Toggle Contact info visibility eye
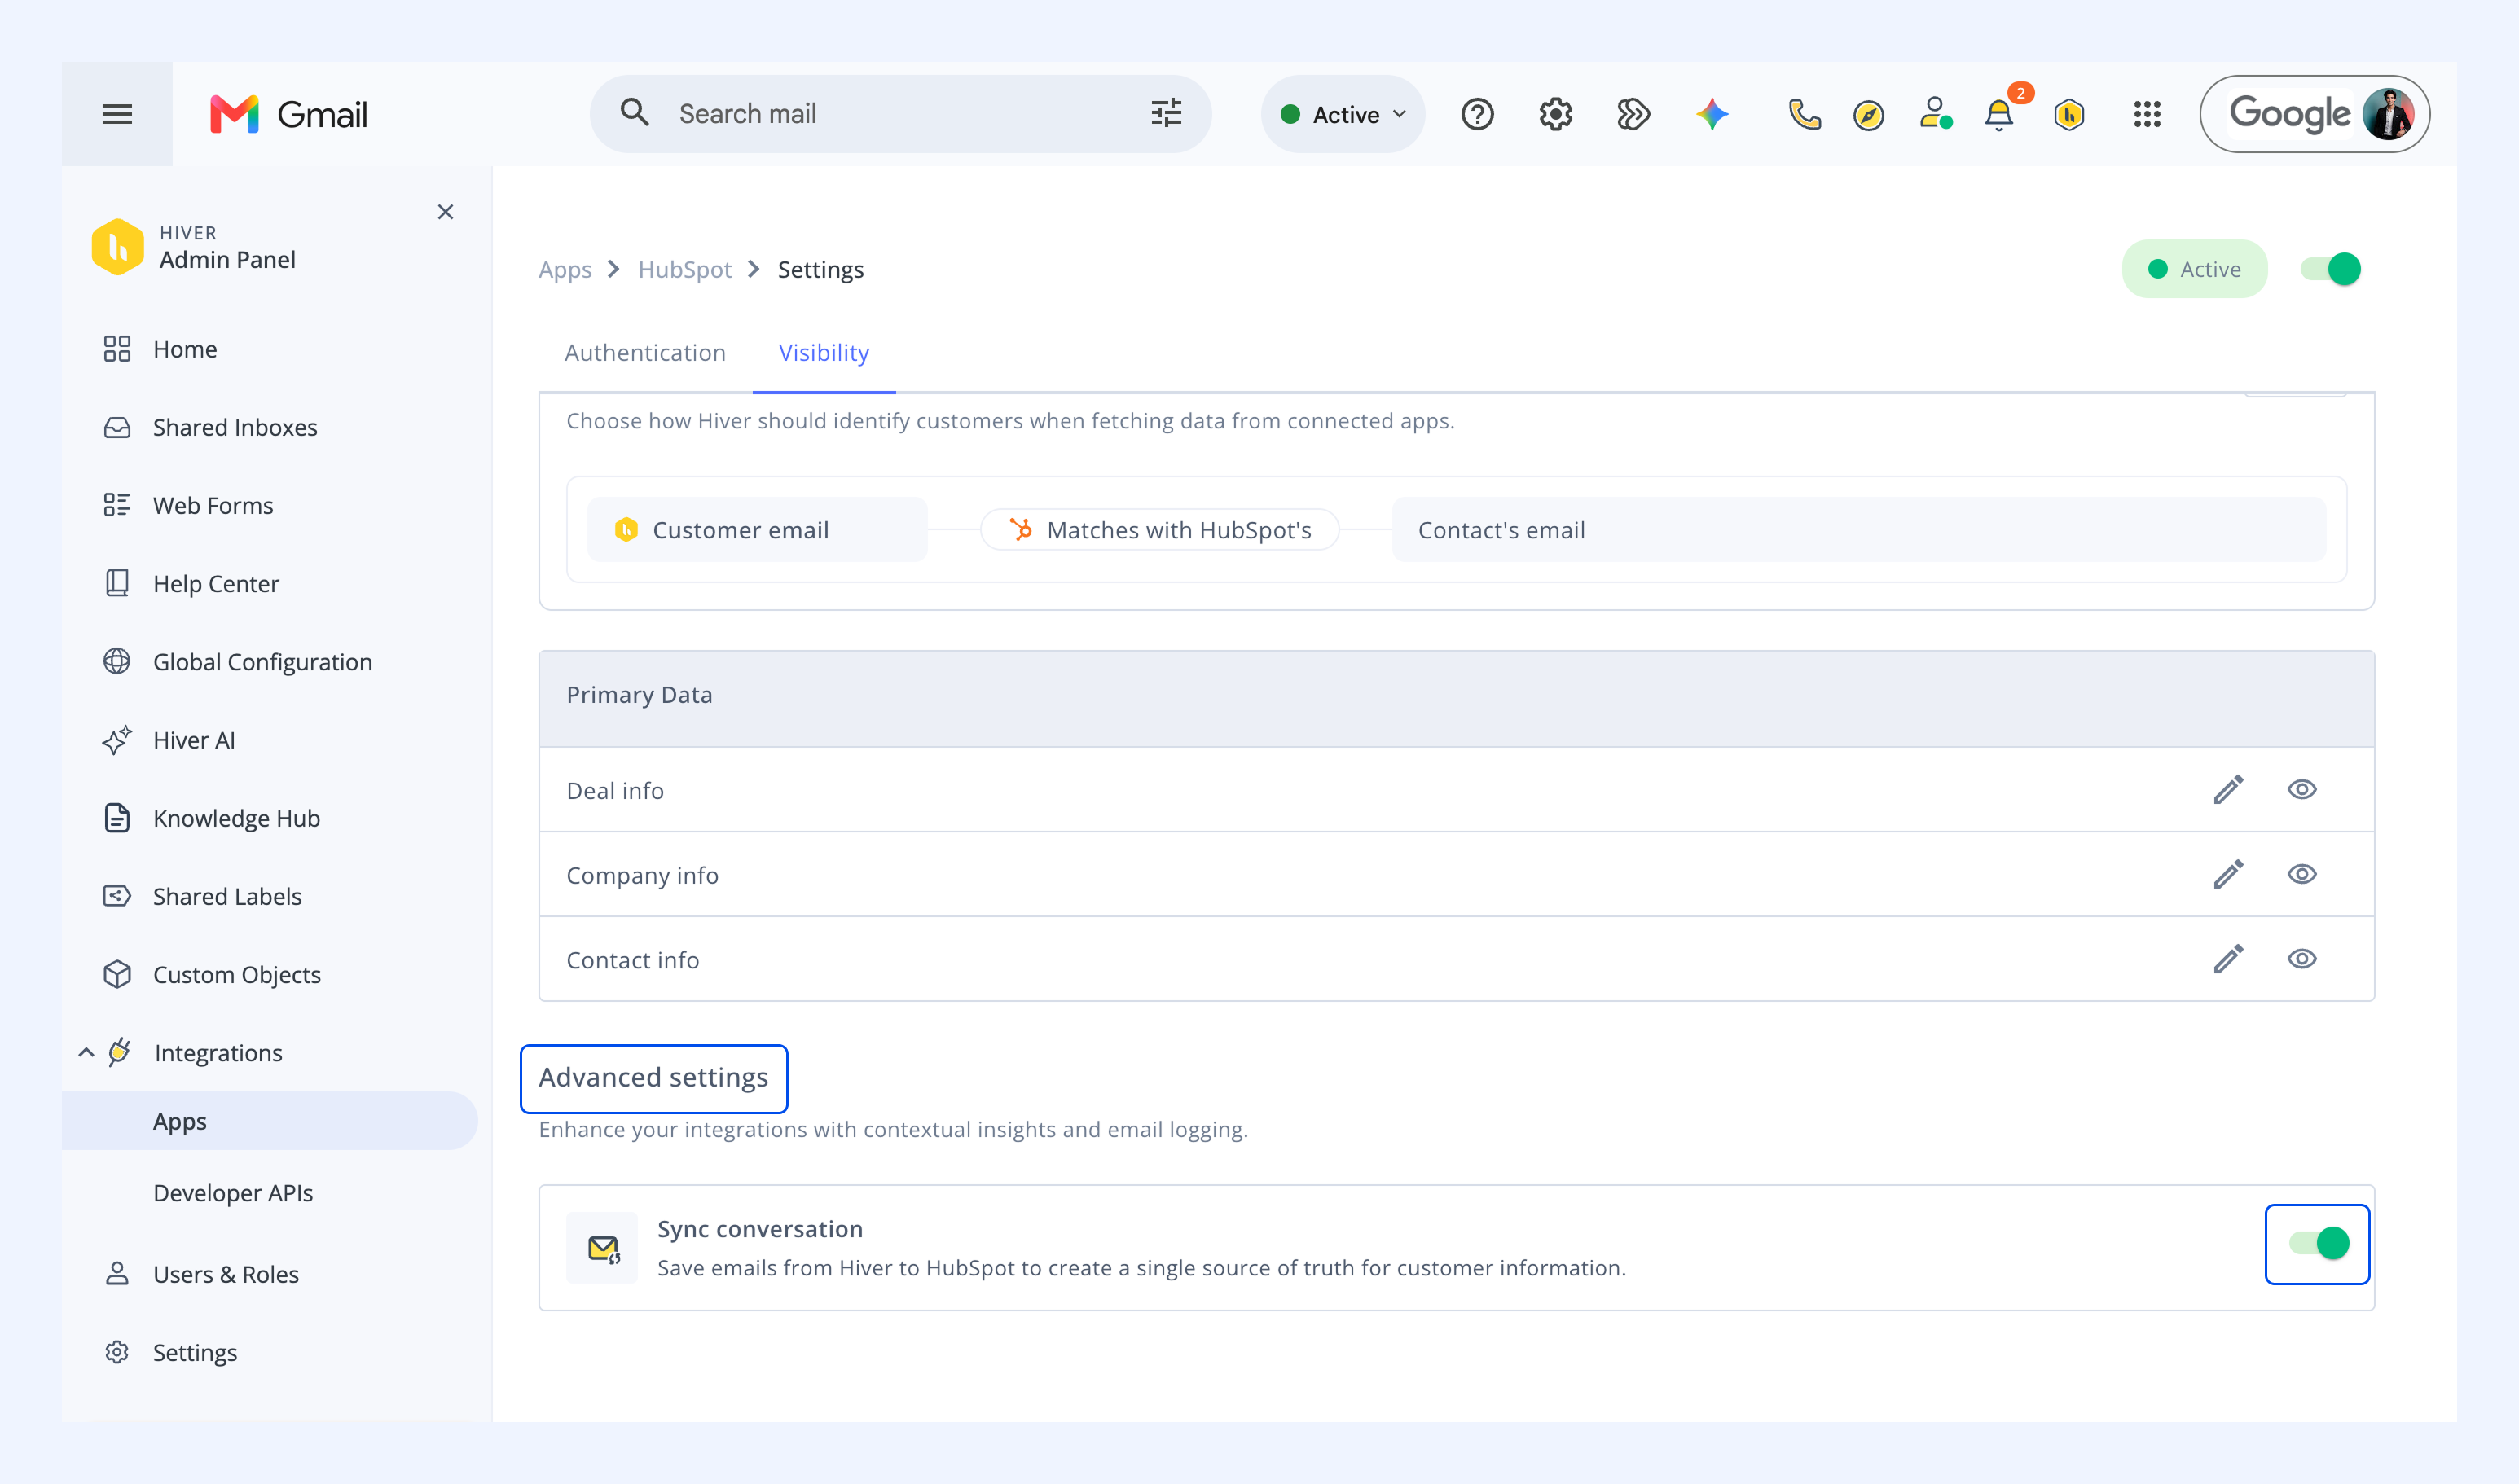The image size is (2519, 1484). click(x=2302, y=959)
